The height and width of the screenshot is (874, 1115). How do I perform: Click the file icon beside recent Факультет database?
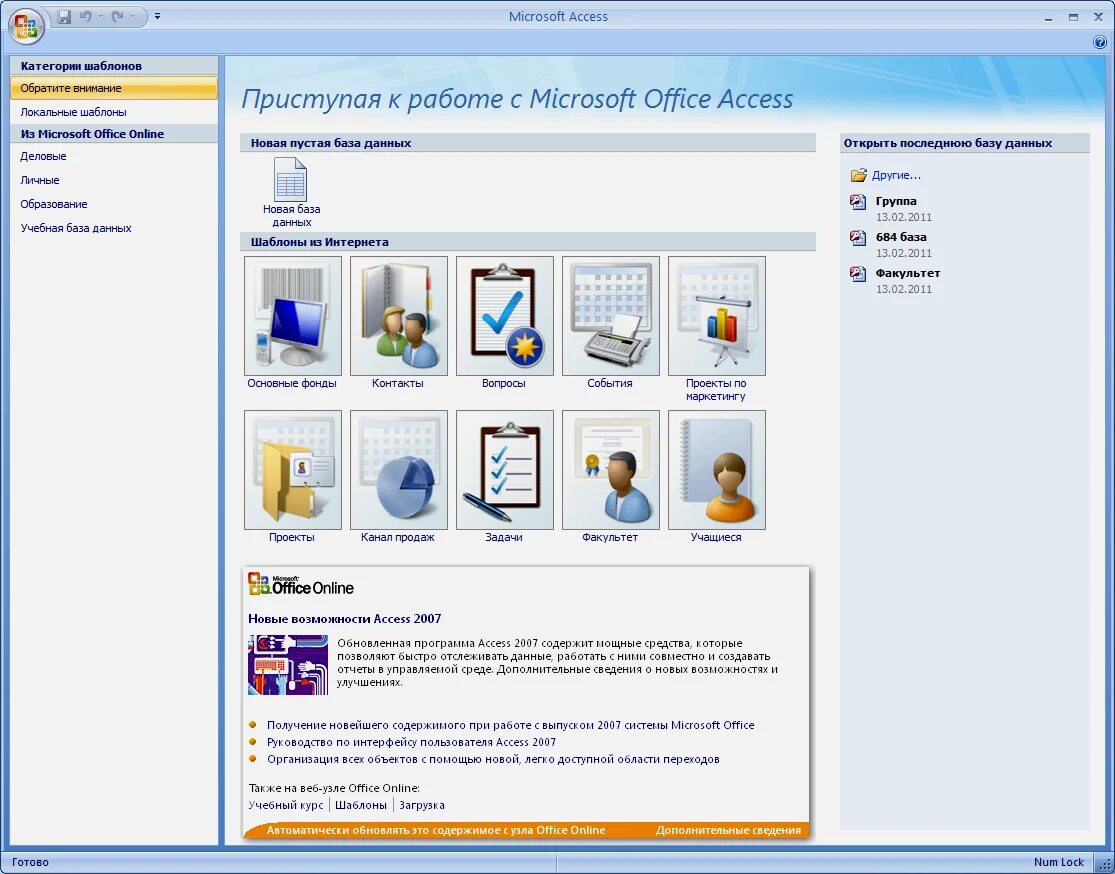[x=858, y=274]
